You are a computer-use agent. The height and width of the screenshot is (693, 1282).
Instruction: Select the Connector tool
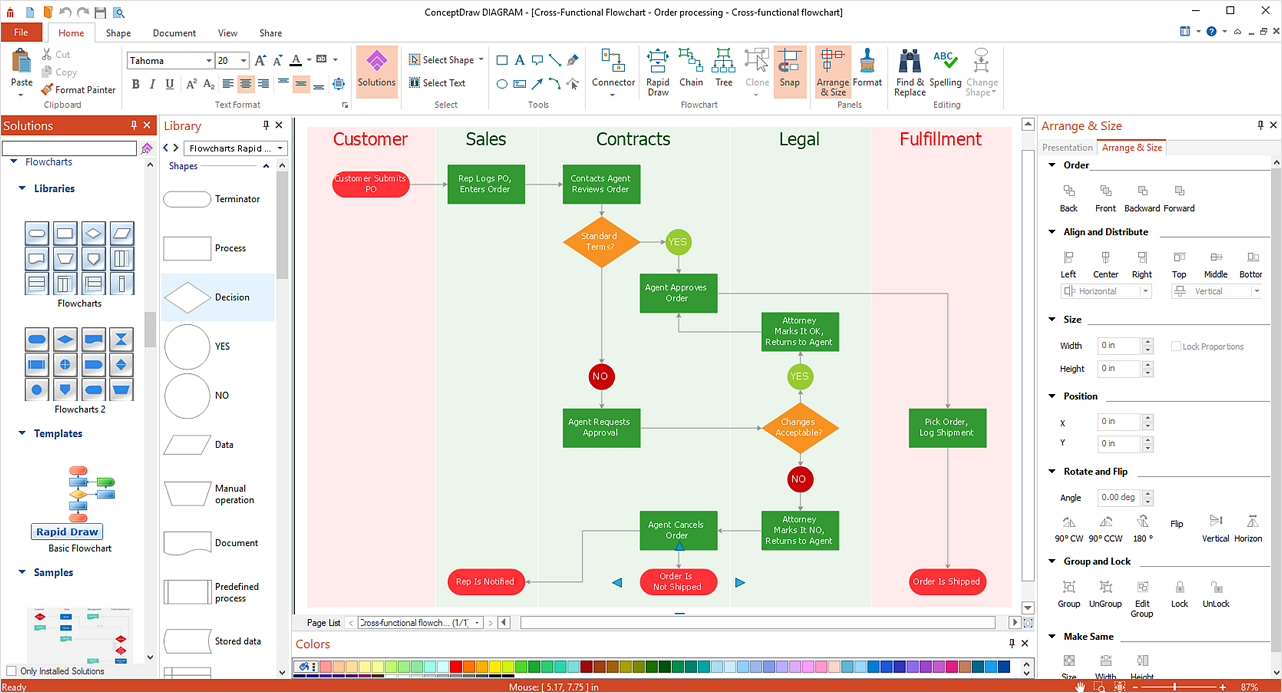pos(613,70)
